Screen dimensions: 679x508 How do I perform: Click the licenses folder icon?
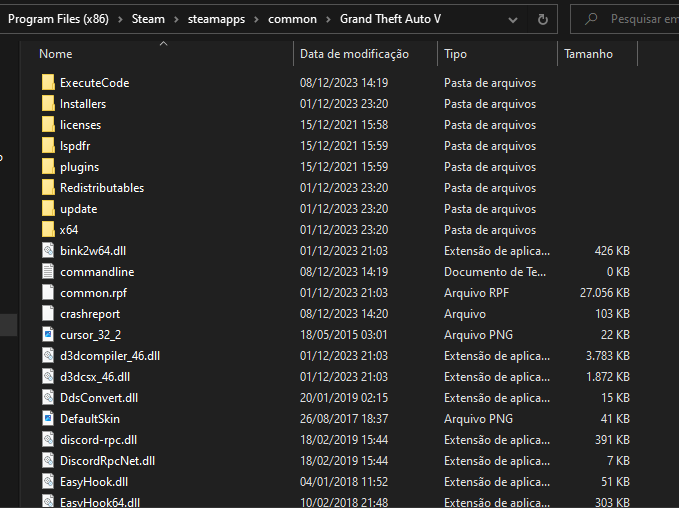(48, 124)
